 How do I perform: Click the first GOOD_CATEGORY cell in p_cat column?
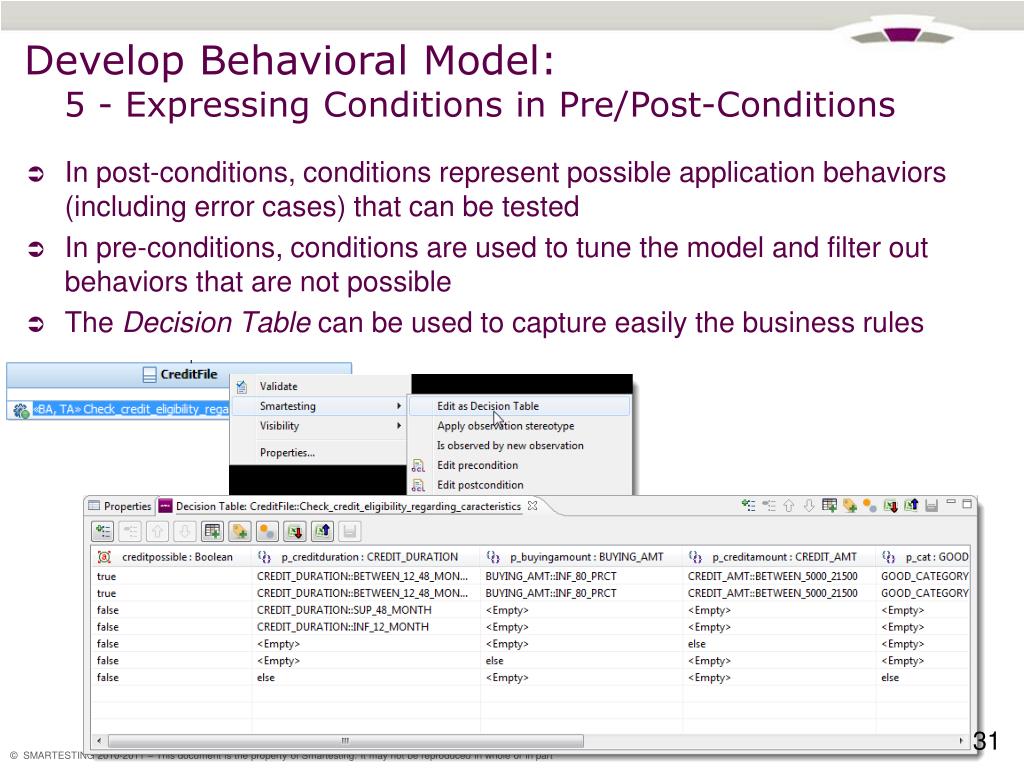click(x=925, y=576)
